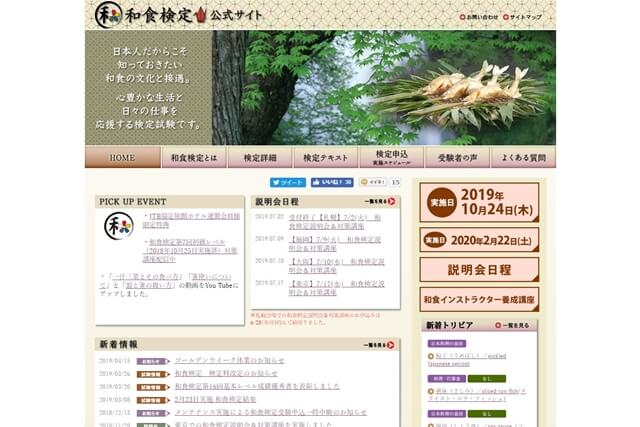Screen dimensions: 640x427
Task: Open the お問い合わせ contact link
Action: [x=479, y=17]
